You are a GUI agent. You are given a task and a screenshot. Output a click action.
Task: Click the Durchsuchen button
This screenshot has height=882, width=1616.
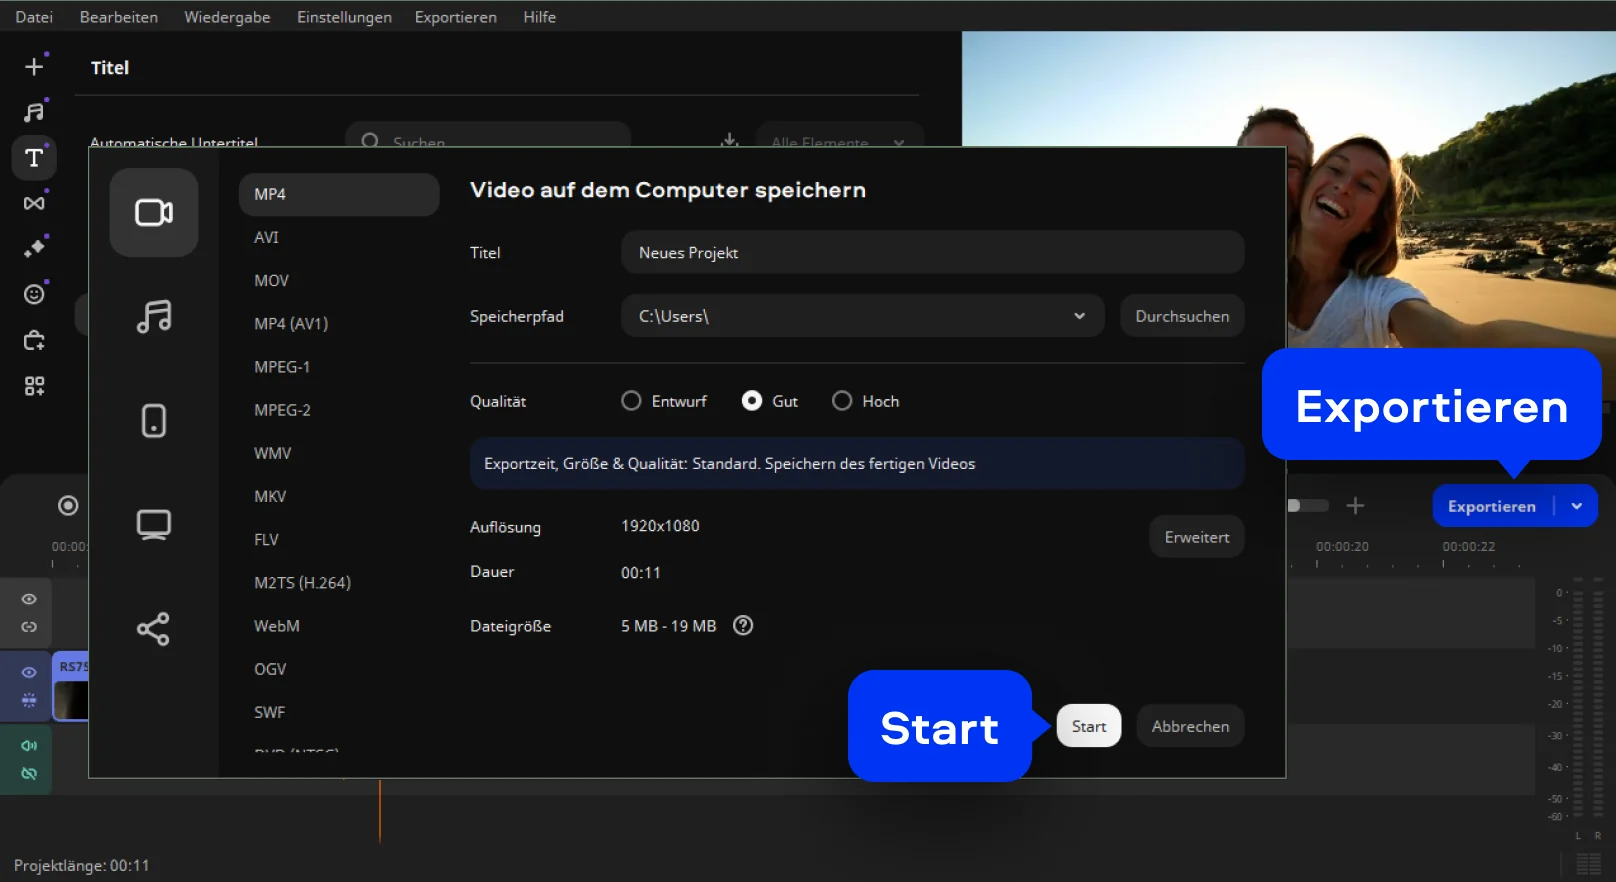[x=1181, y=316]
